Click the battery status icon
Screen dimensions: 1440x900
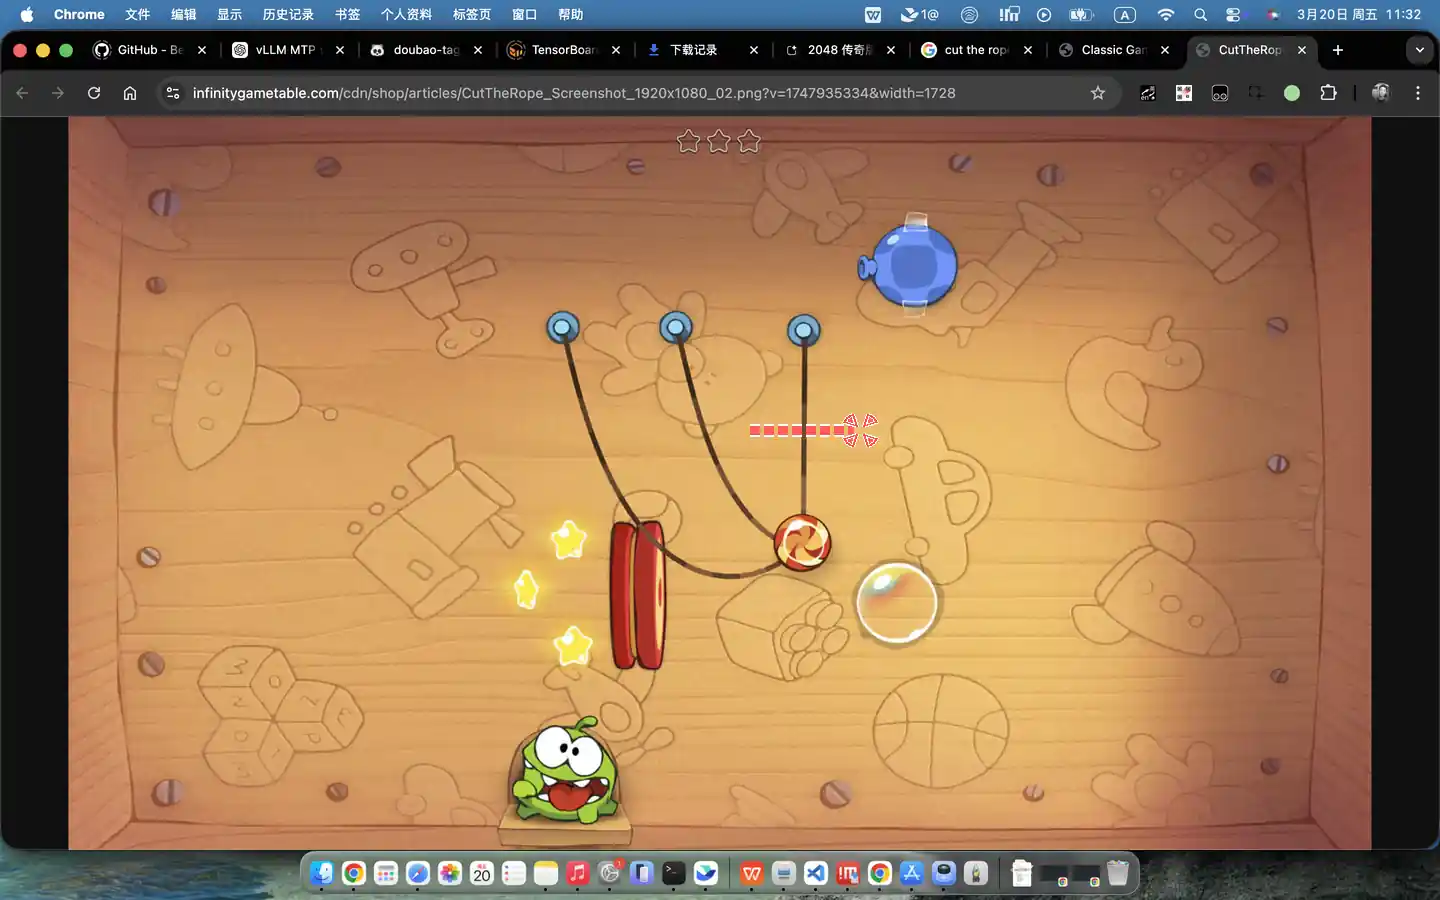[x=1081, y=14]
